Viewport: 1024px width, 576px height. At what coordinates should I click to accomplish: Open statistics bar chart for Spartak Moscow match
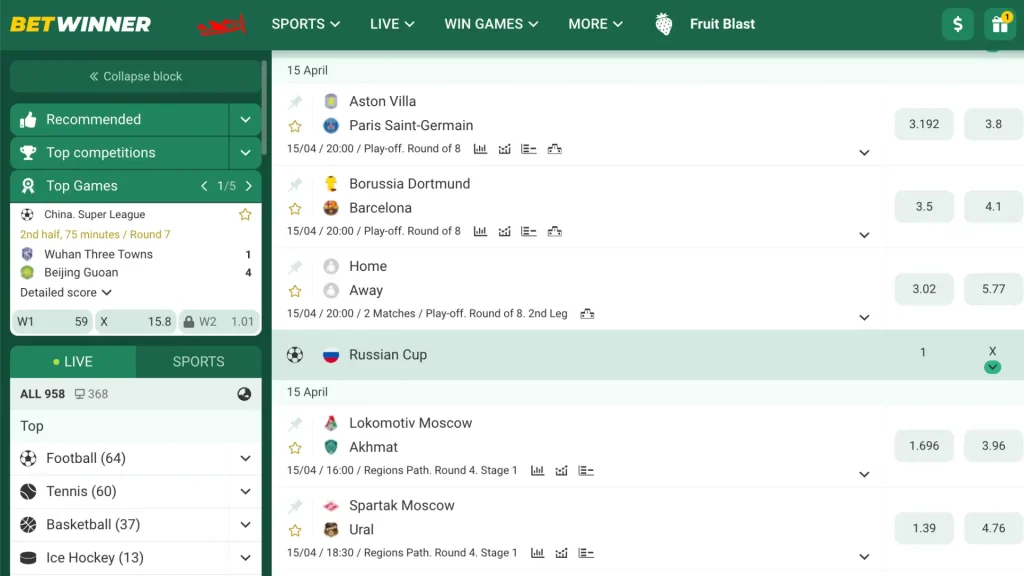(537, 552)
